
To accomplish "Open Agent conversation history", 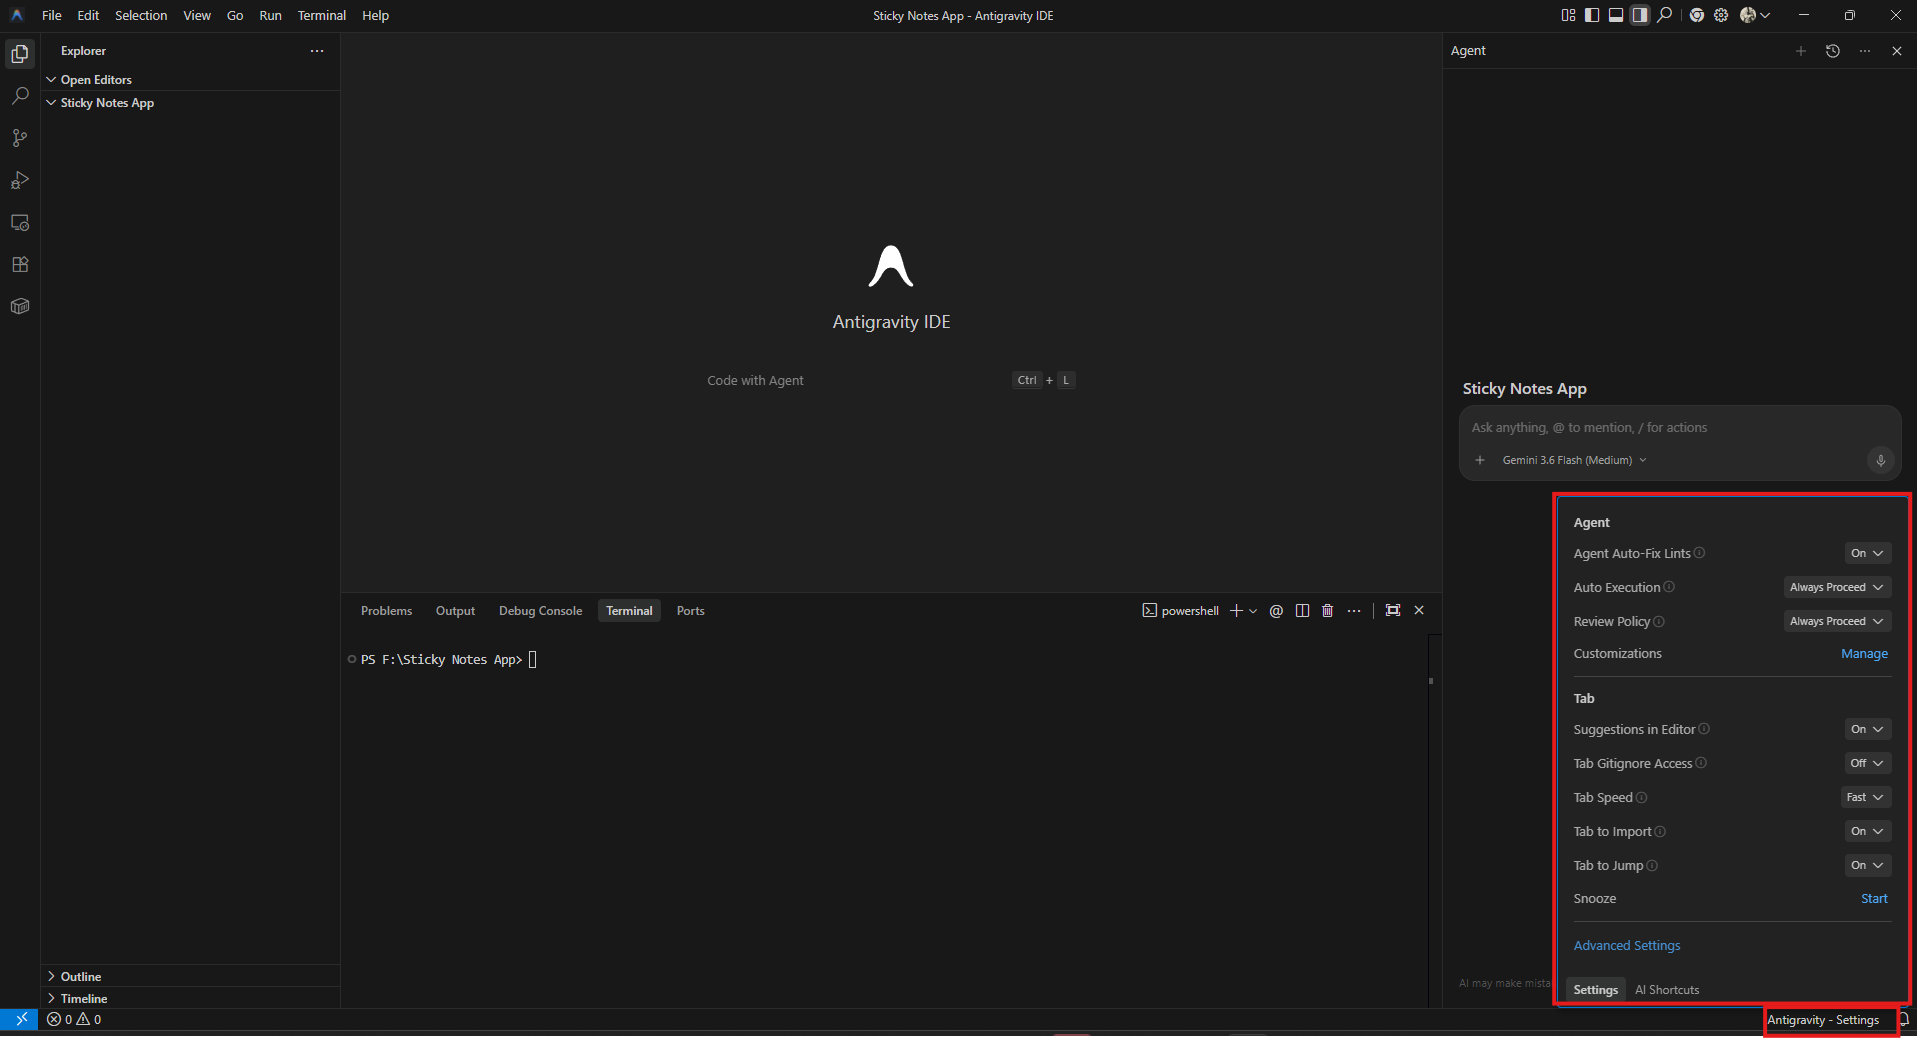I will pyautogui.click(x=1833, y=51).
